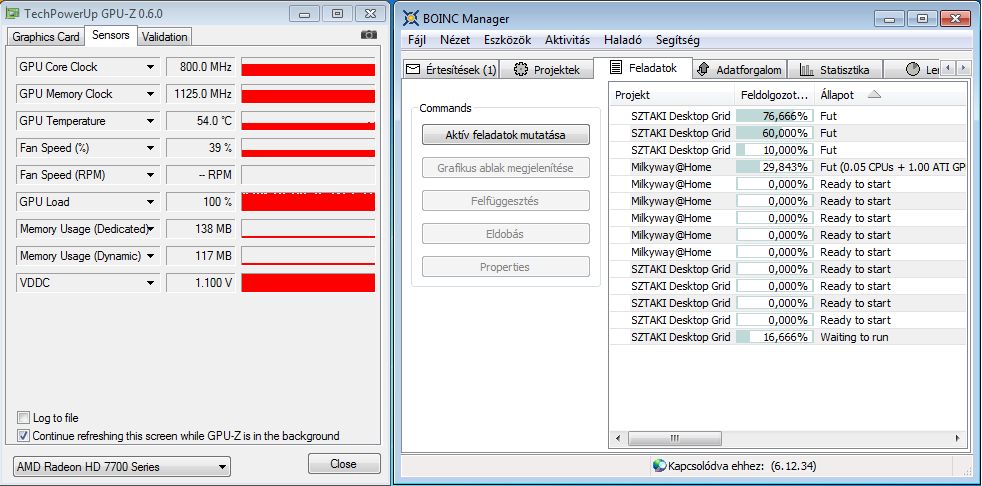This screenshot has width=982, height=486.
Task: Click the task list horizontal scrollbar thumb
Action: (674, 438)
